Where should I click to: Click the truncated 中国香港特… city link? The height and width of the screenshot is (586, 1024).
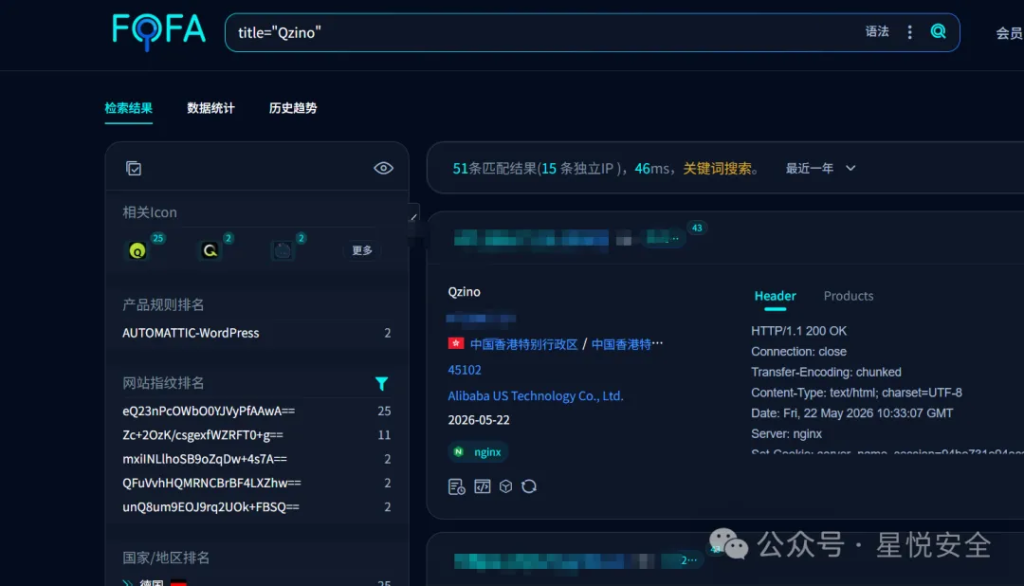[x=627, y=344]
